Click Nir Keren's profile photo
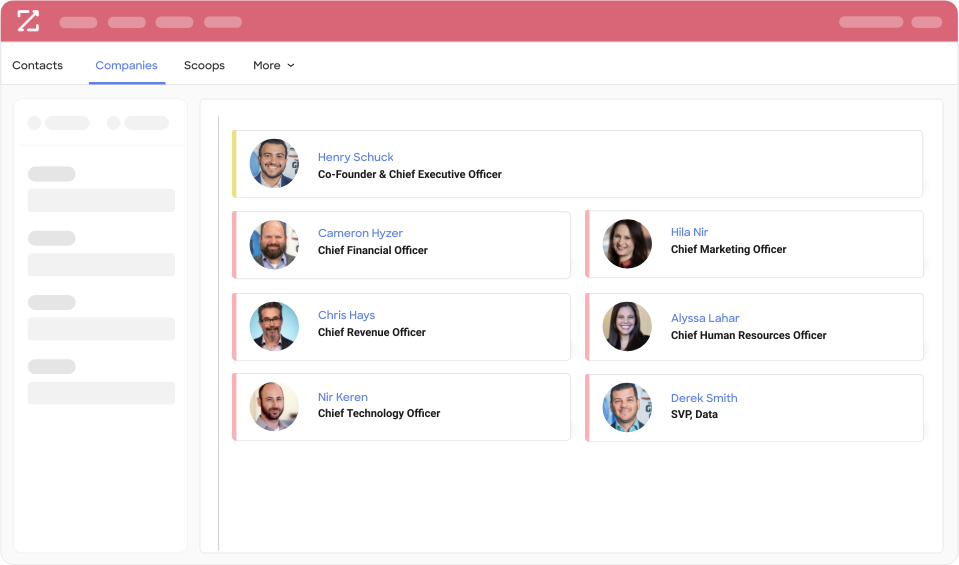 (274, 407)
